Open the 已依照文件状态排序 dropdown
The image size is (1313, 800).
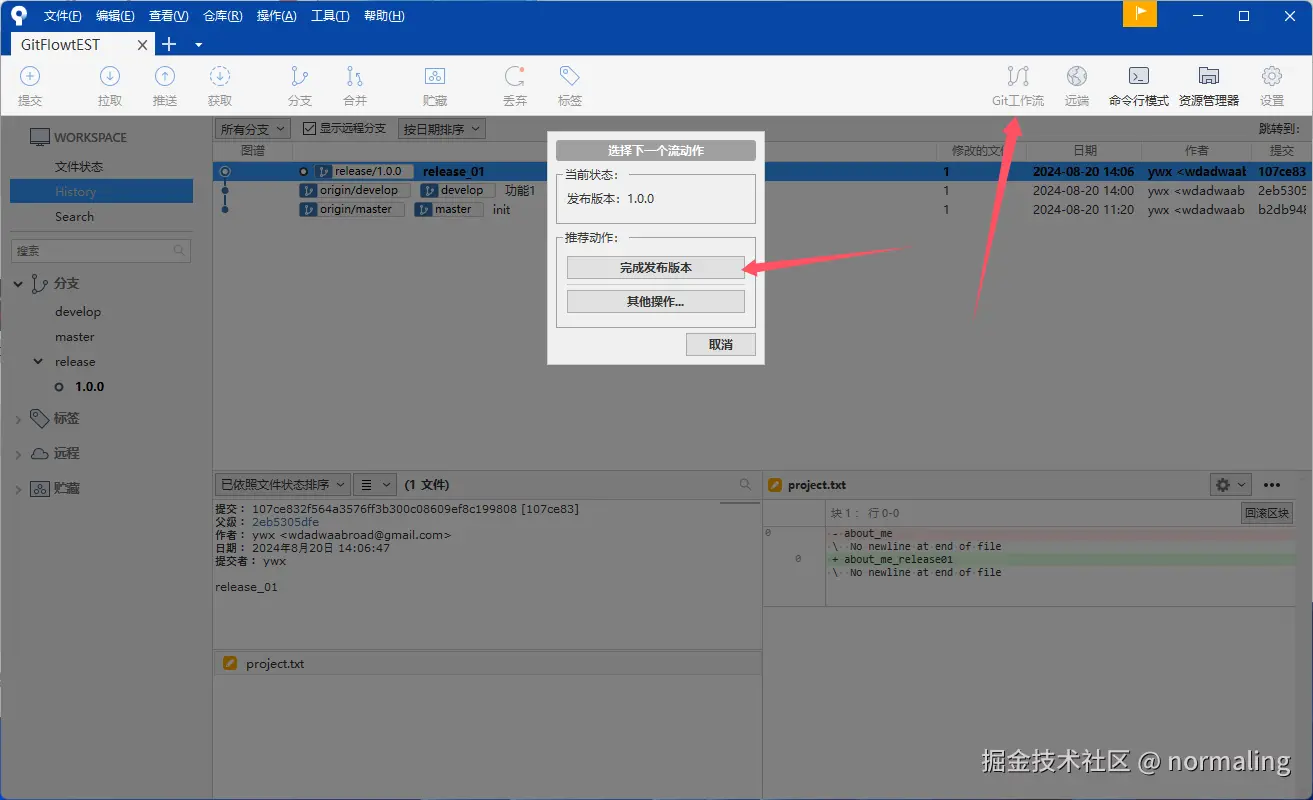[283, 484]
